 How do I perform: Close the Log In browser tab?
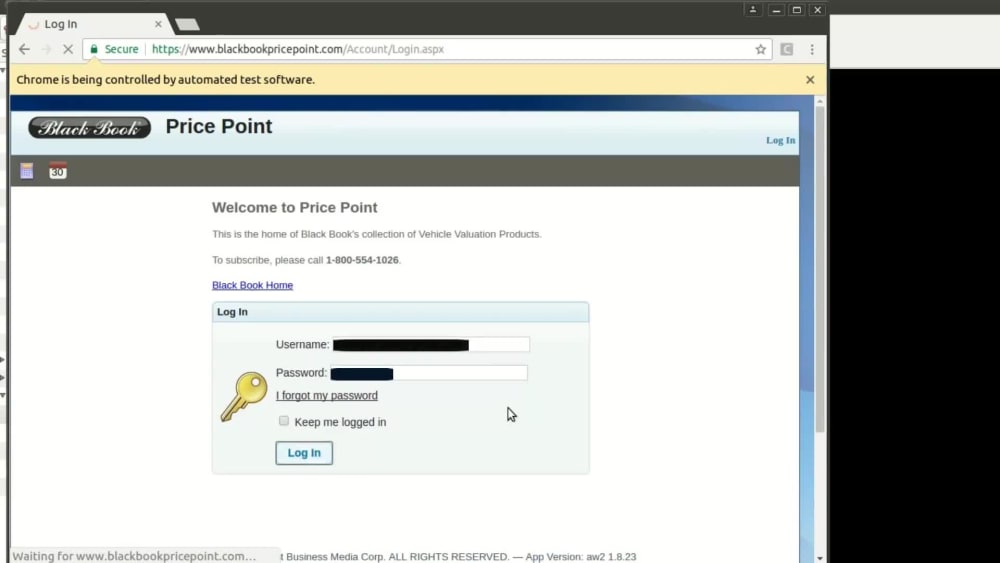tap(158, 24)
